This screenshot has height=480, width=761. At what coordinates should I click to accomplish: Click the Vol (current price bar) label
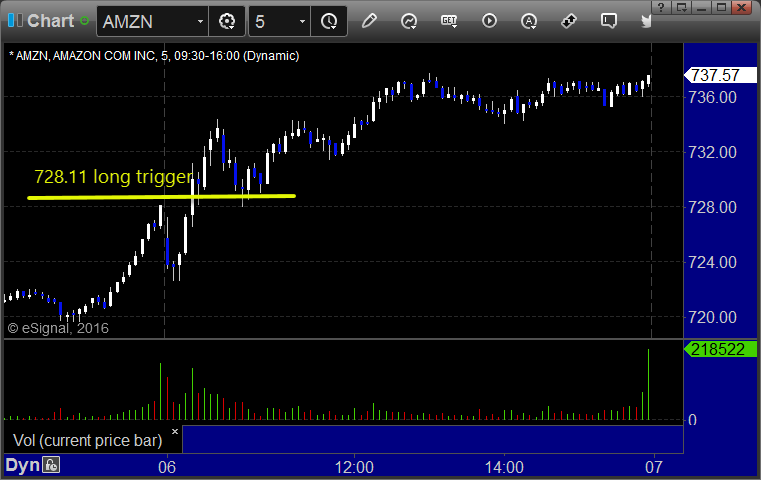coord(87,440)
